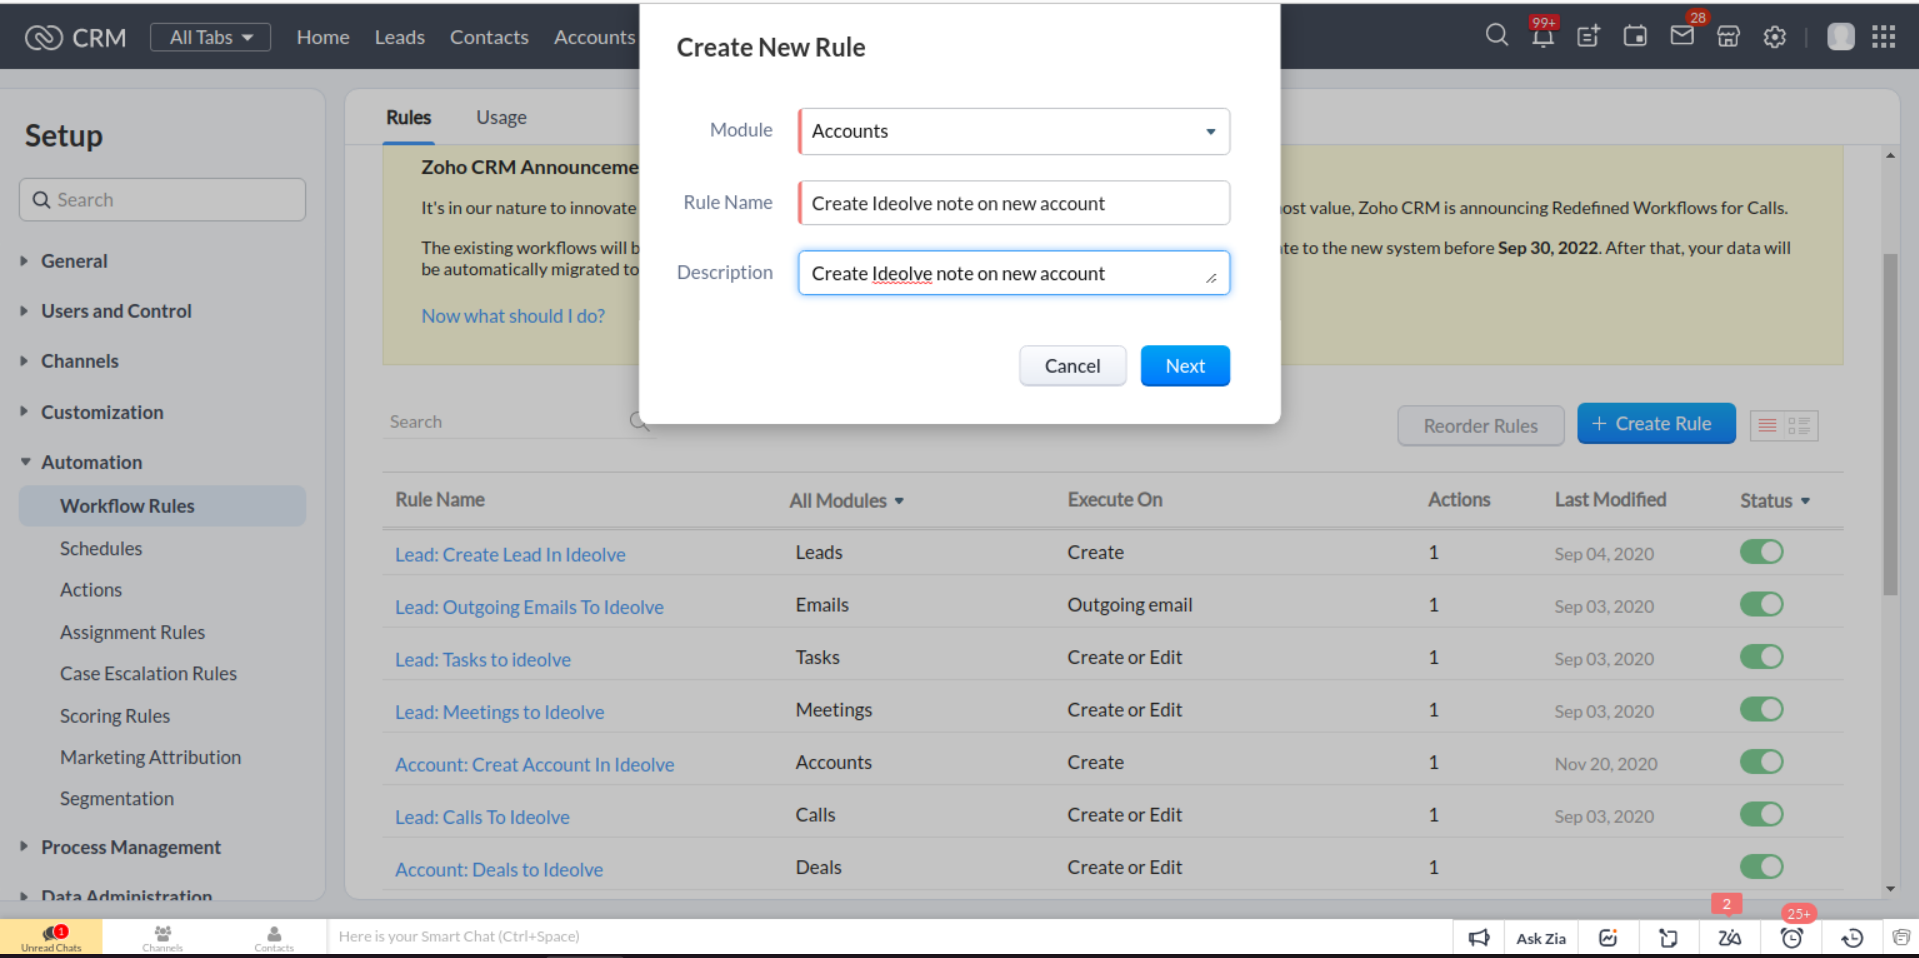Open the marketplace store icon

[x=1728, y=37]
